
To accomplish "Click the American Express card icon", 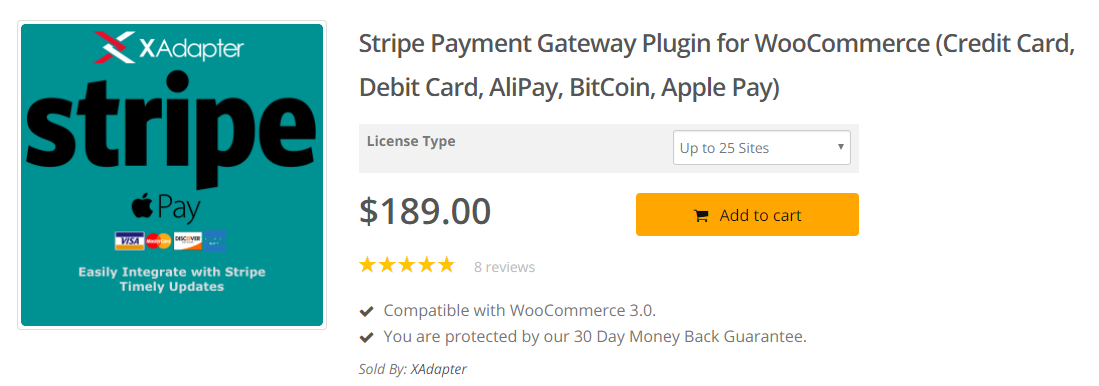I will [215, 241].
